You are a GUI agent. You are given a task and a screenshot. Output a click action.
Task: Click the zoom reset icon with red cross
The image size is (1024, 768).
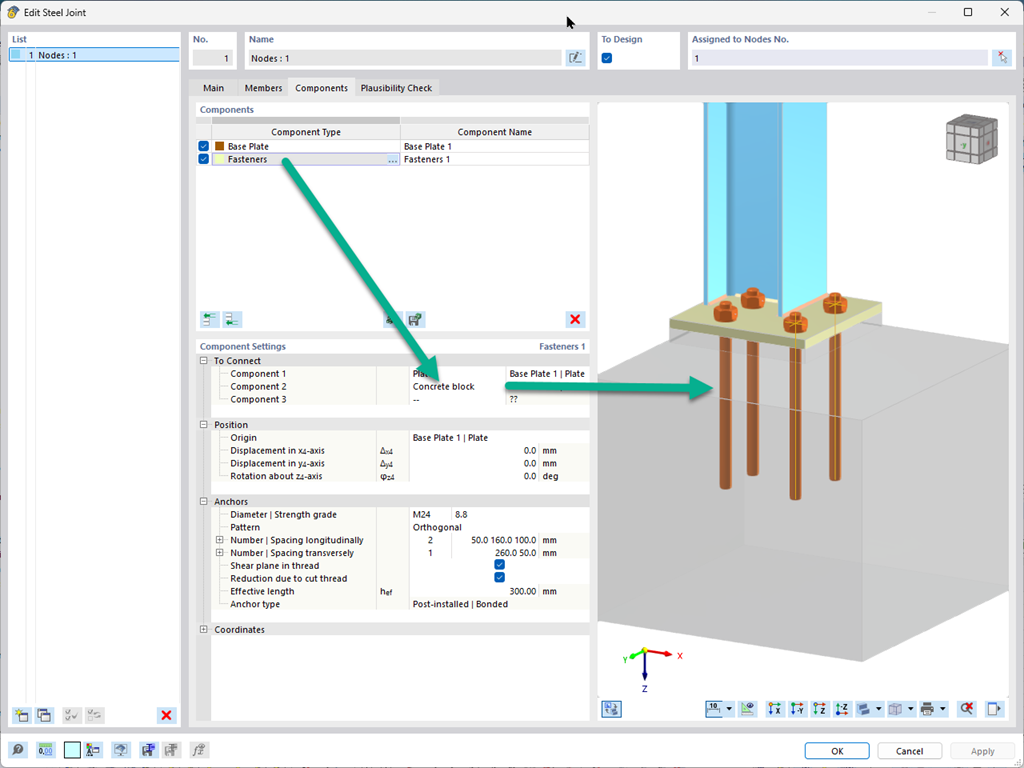click(967, 709)
